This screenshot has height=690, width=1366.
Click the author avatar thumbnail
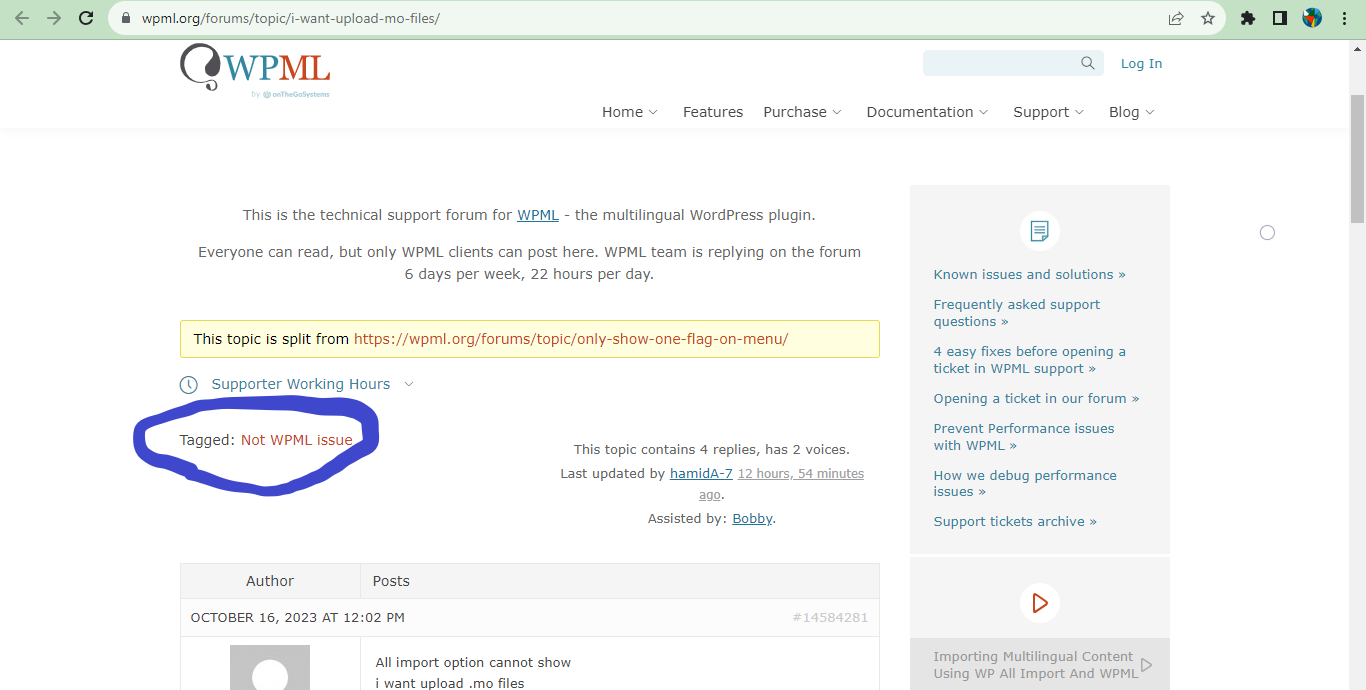point(270,667)
